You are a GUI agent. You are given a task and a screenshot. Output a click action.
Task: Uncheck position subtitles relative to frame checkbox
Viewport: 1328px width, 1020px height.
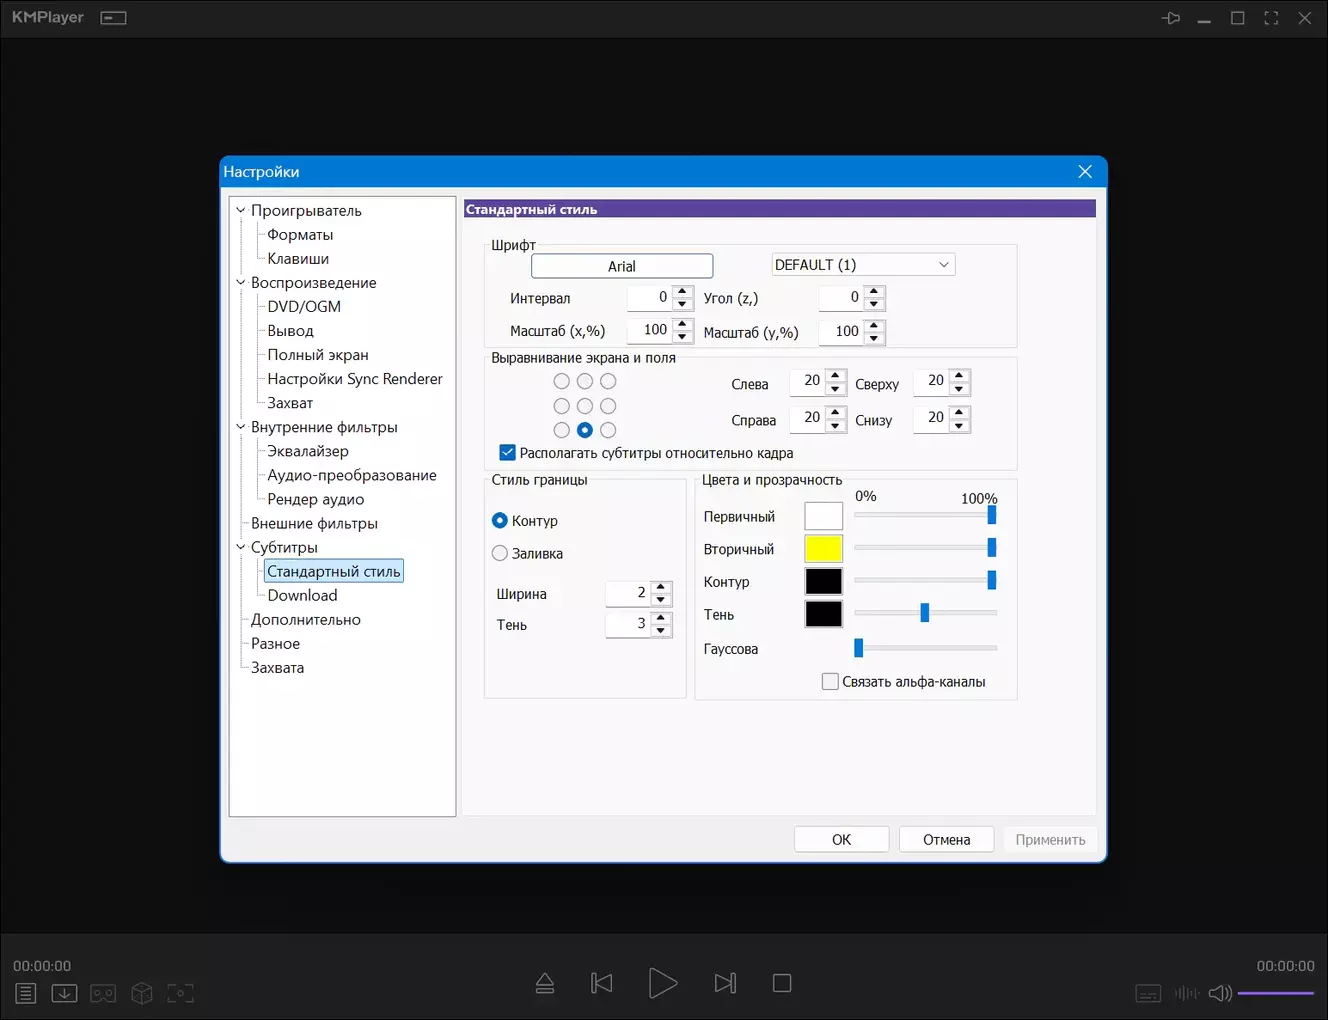point(508,453)
